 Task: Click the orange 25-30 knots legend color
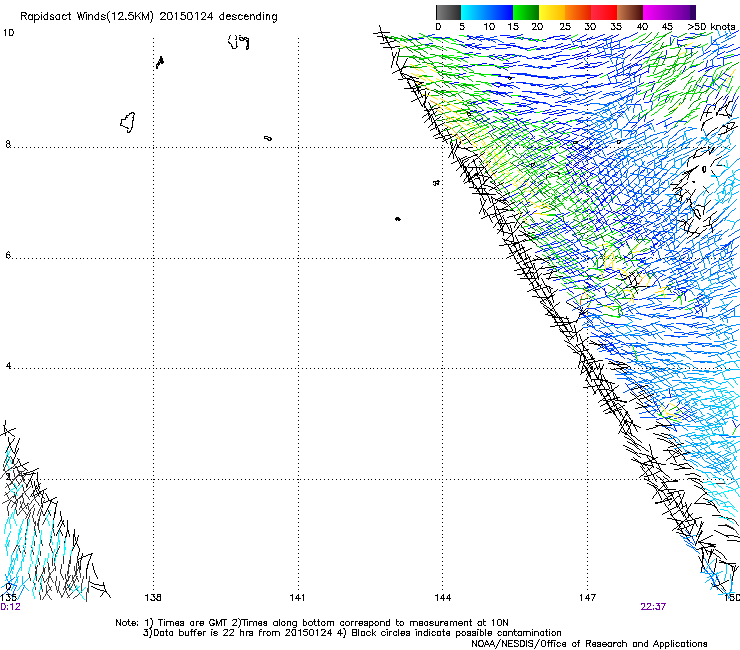click(x=578, y=12)
